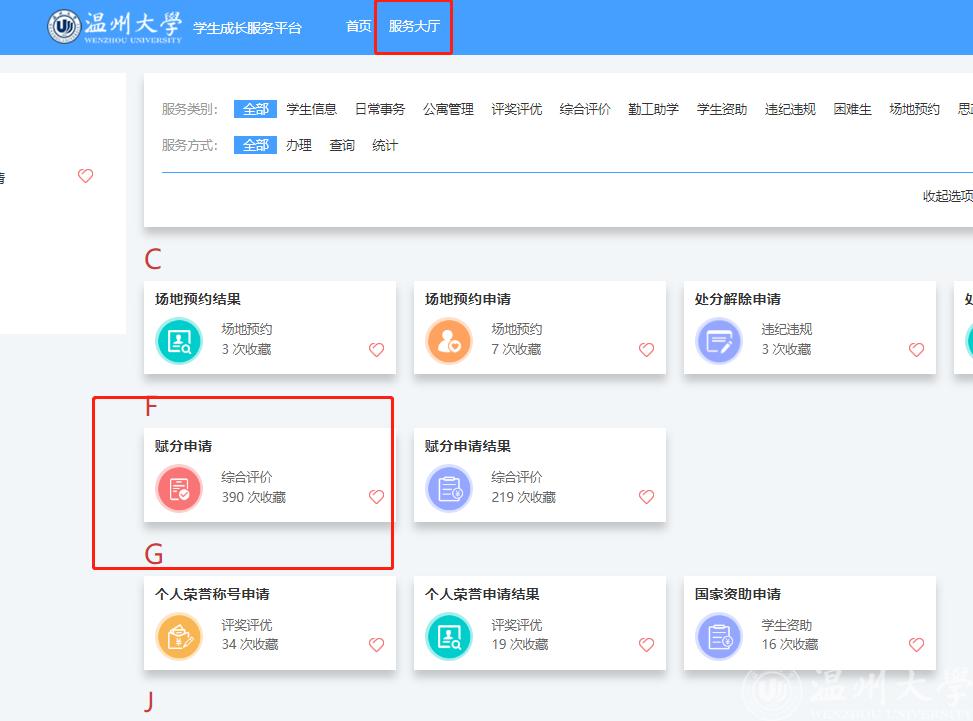Collapse filter options via 收起选项
Image resolution: width=973 pixels, height=721 pixels.
click(x=946, y=196)
